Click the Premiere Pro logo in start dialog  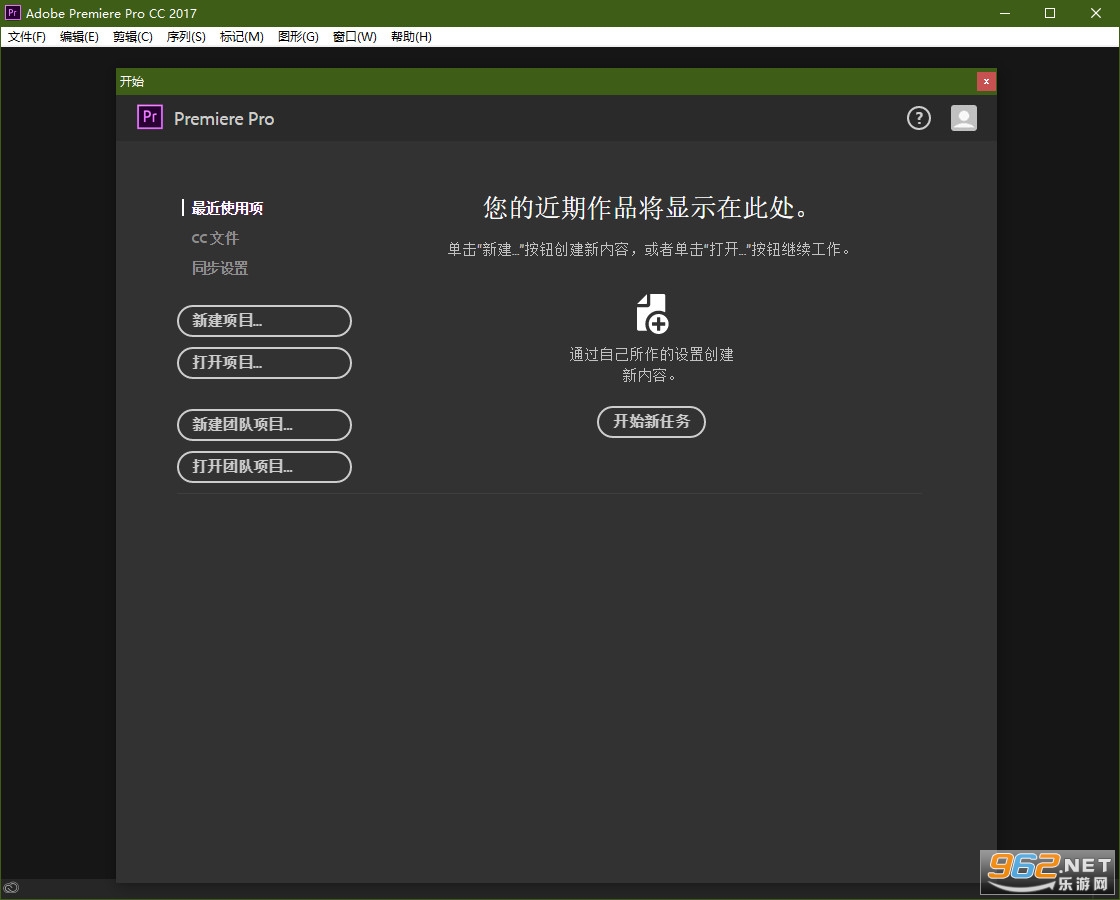coord(150,117)
